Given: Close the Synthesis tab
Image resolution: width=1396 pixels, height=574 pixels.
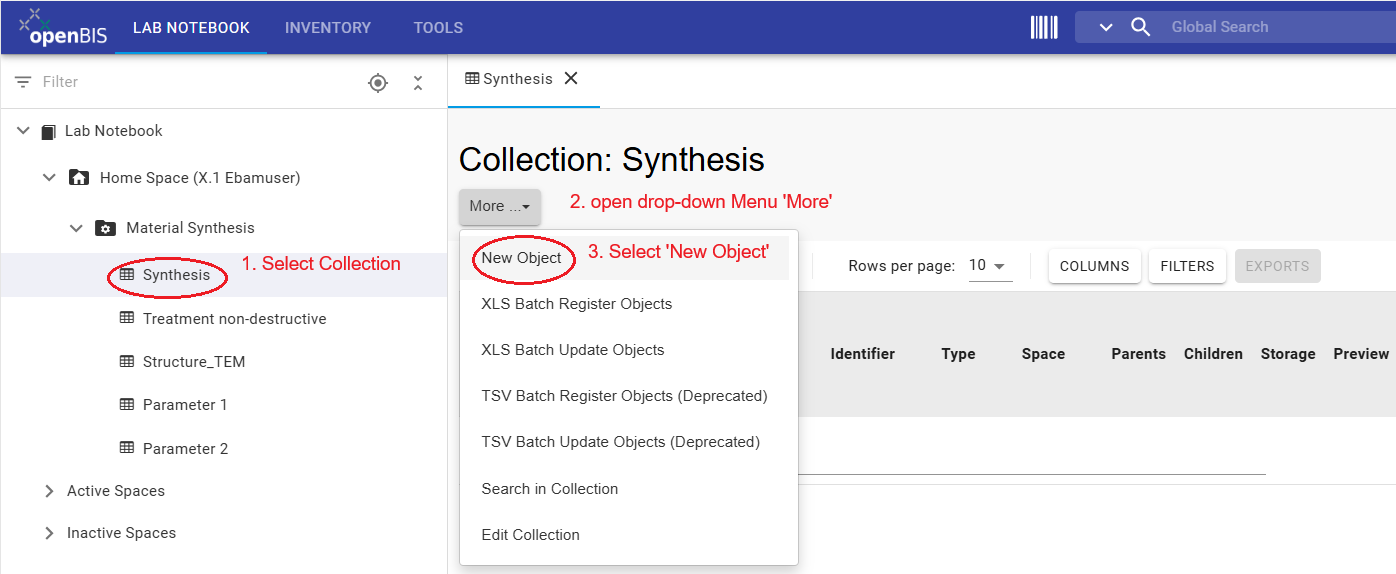Looking at the screenshot, I should [x=571, y=78].
